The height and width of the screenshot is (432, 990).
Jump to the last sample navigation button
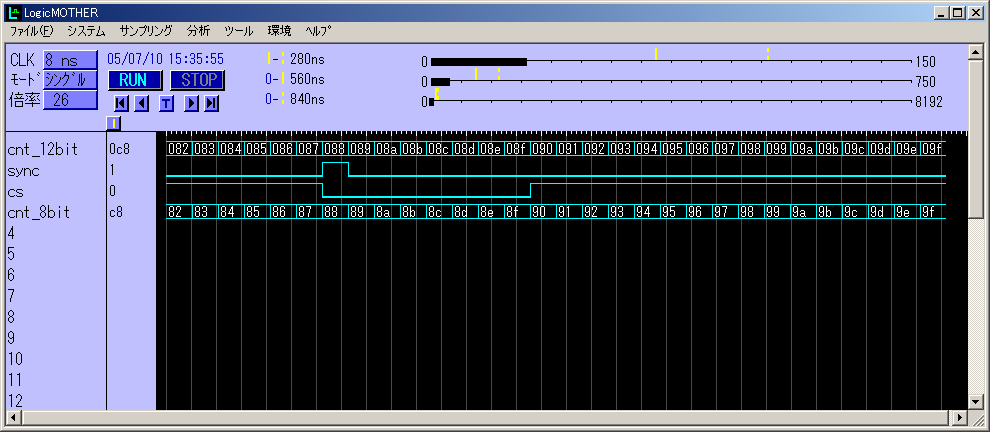(x=212, y=102)
